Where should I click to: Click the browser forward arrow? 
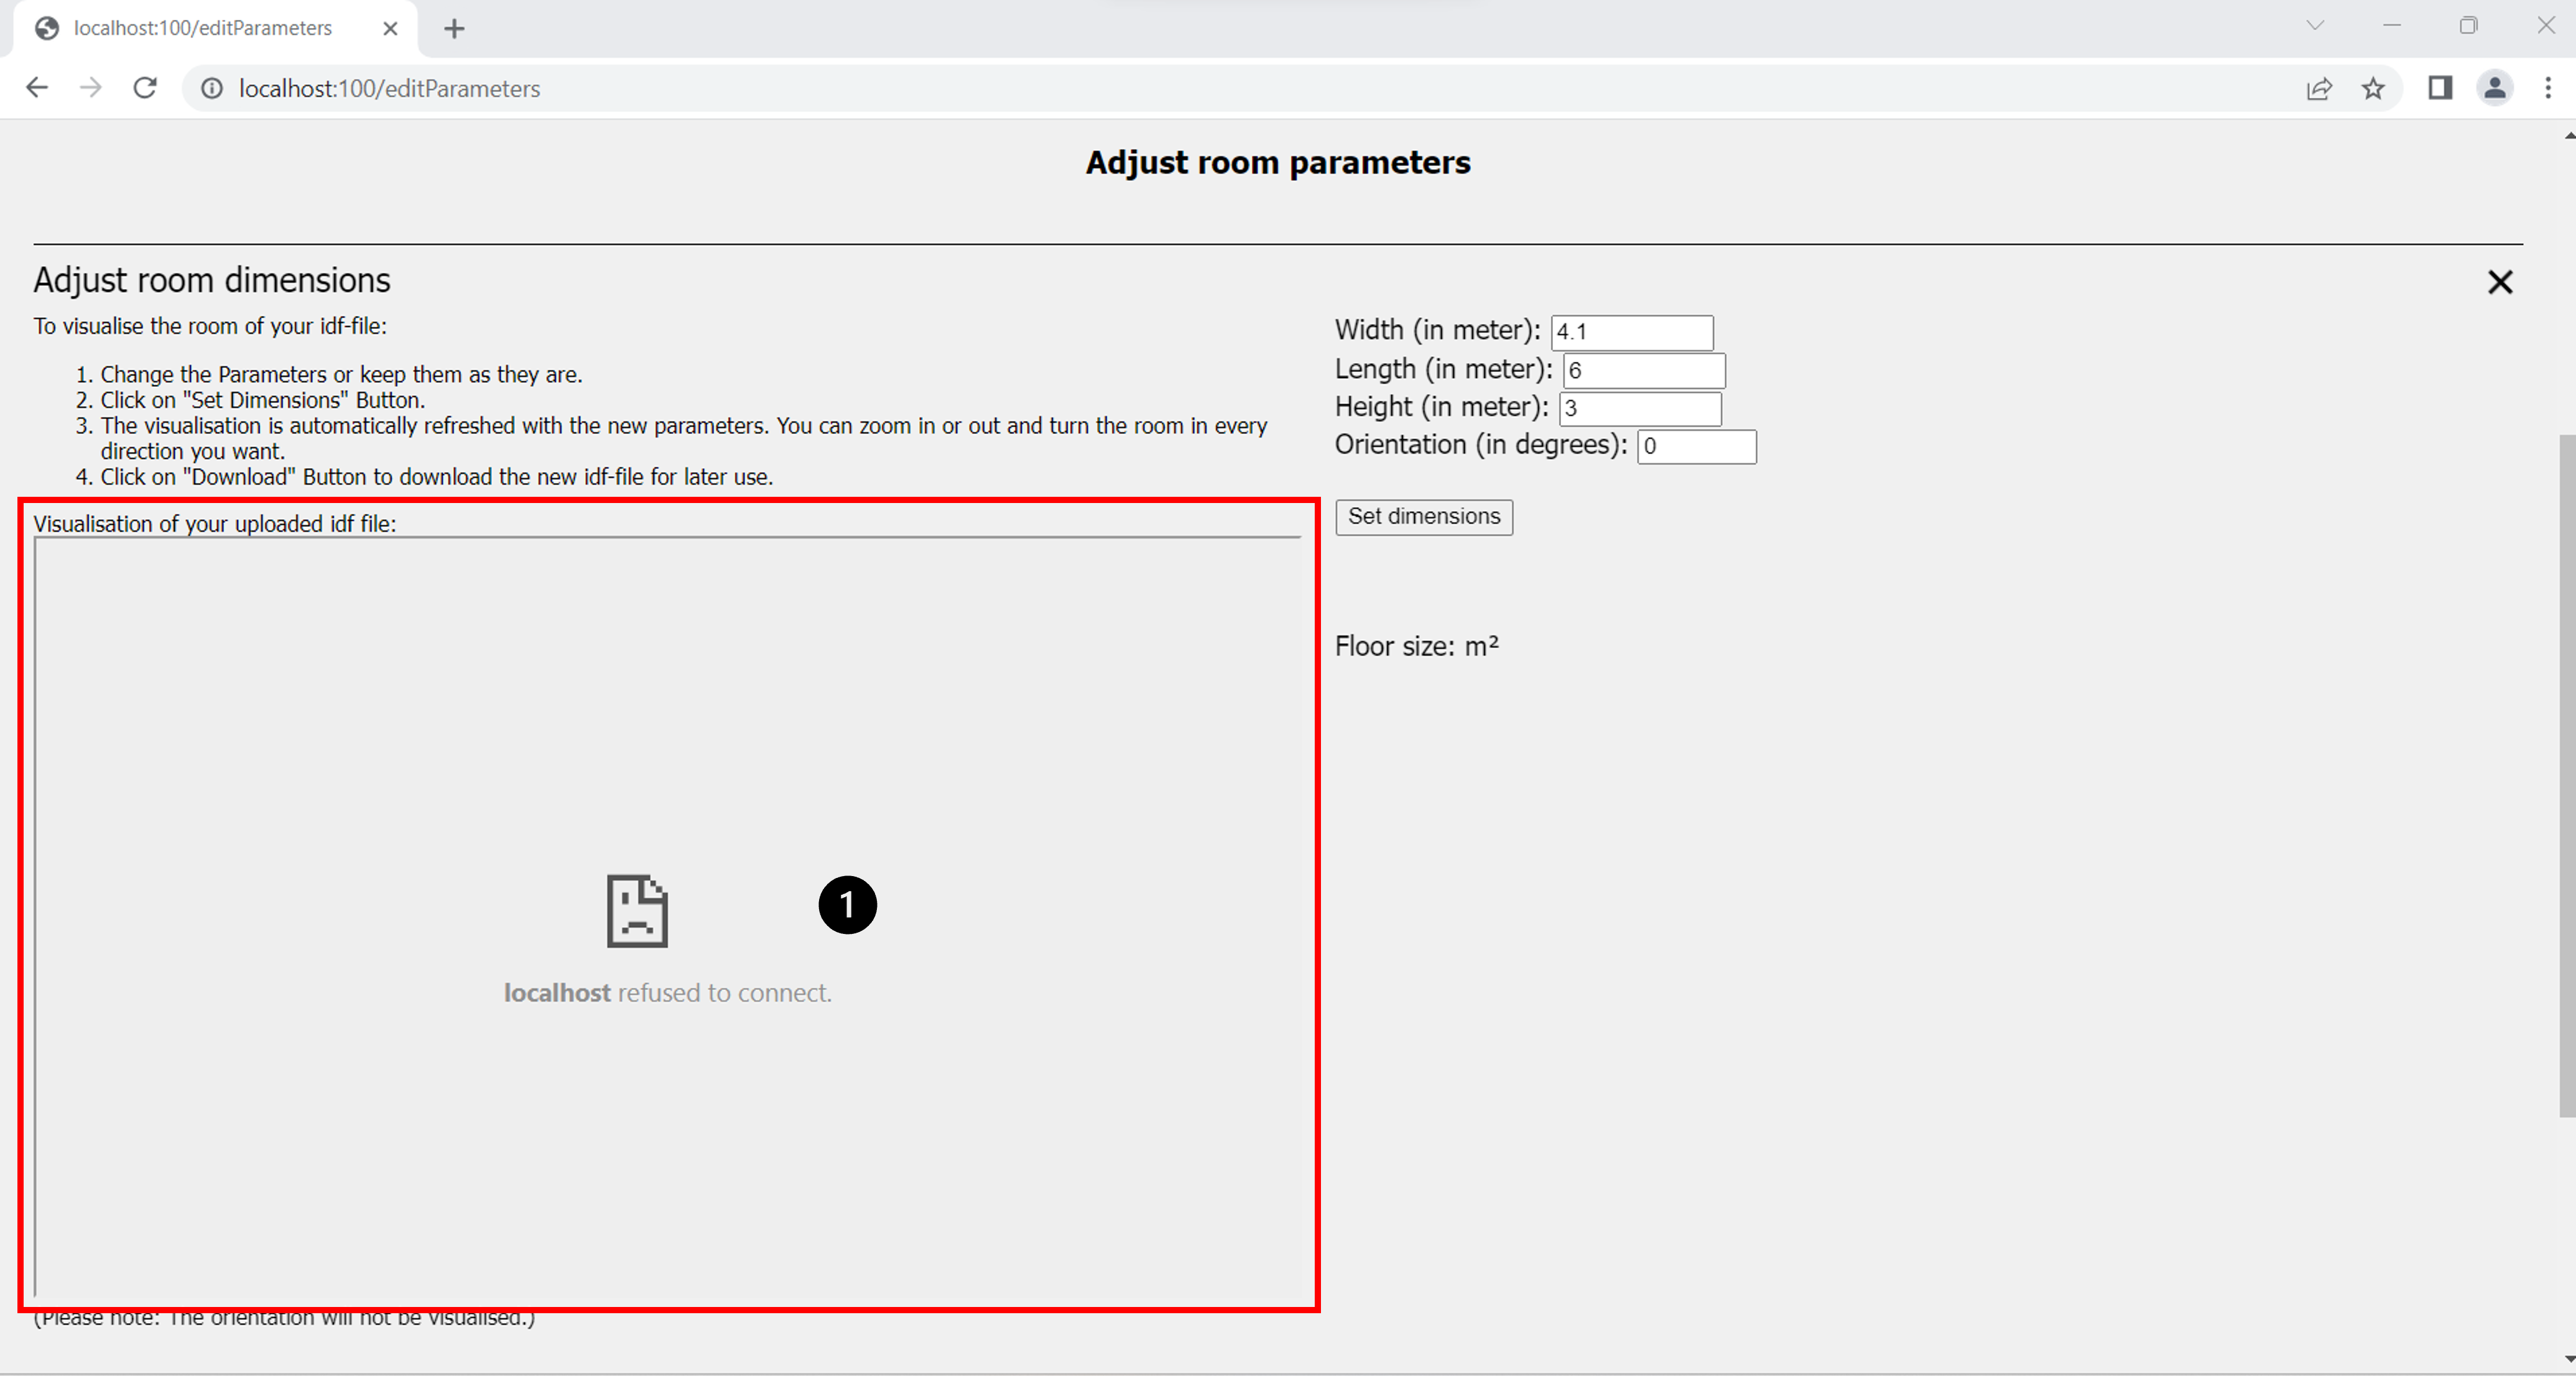(91, 88)
